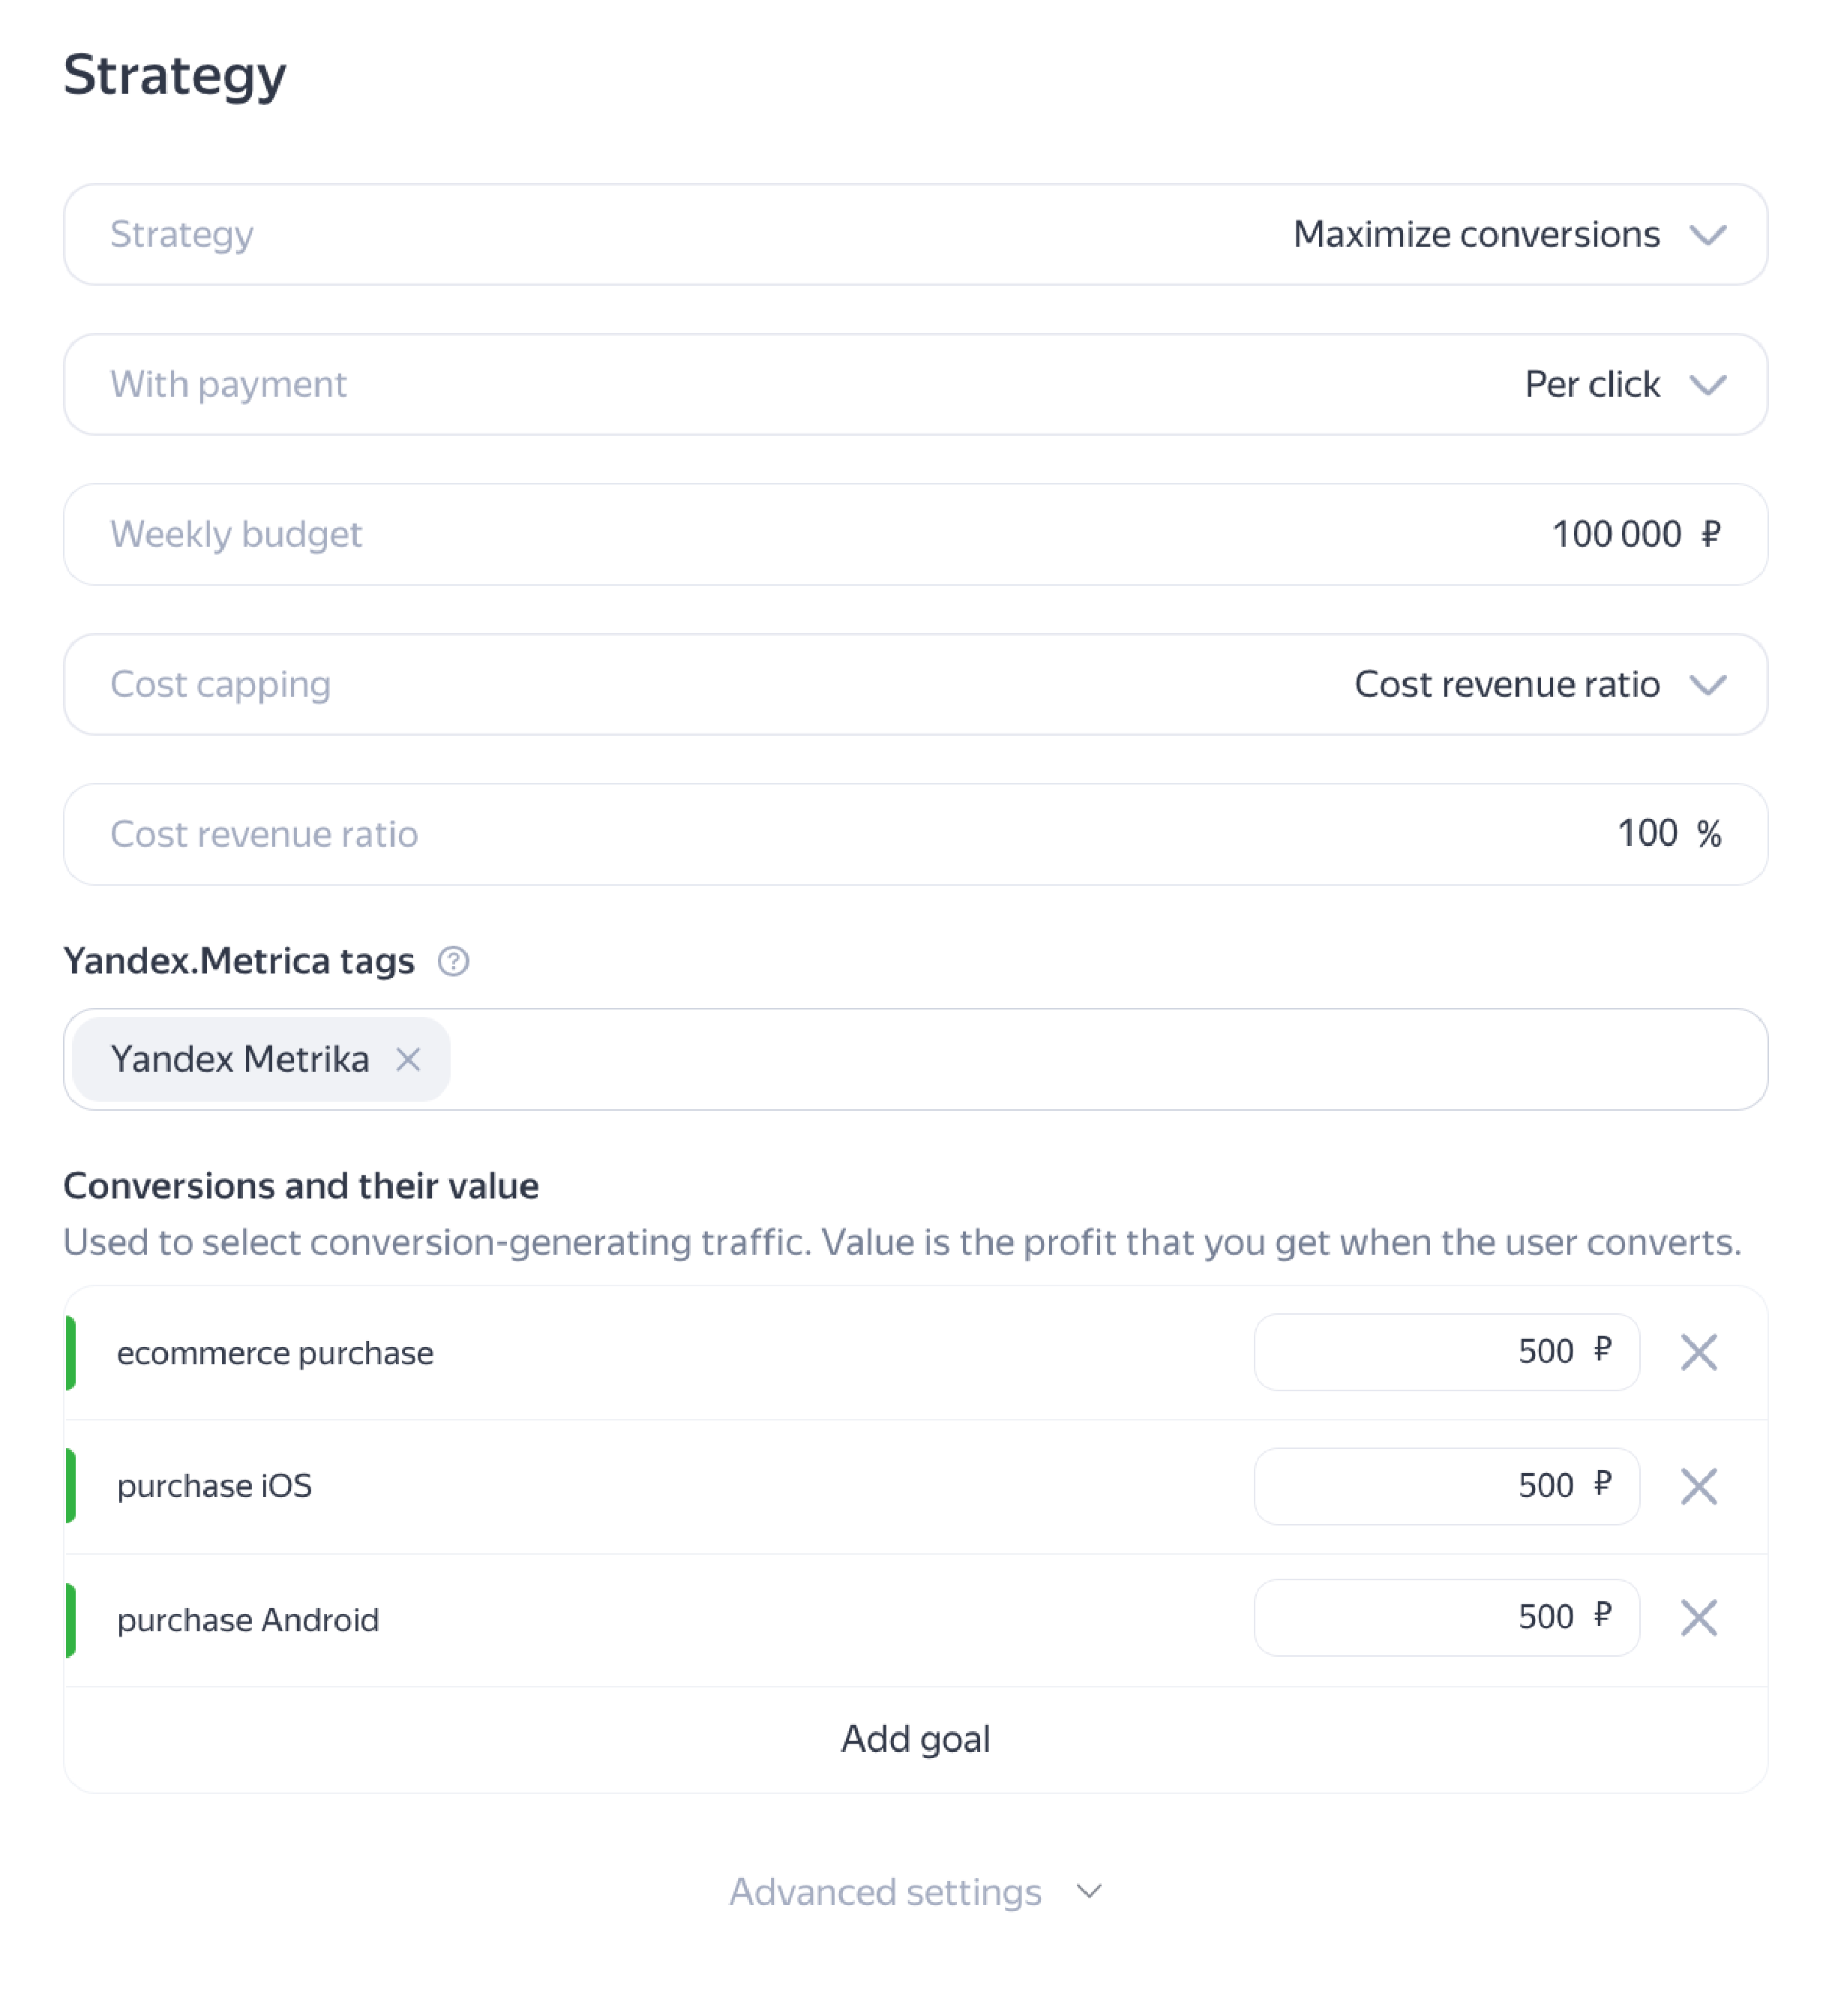Viewport: 1832px width, 2016px height.
Task: Click the Per click payment value
Action: [x=1591, y=385]
